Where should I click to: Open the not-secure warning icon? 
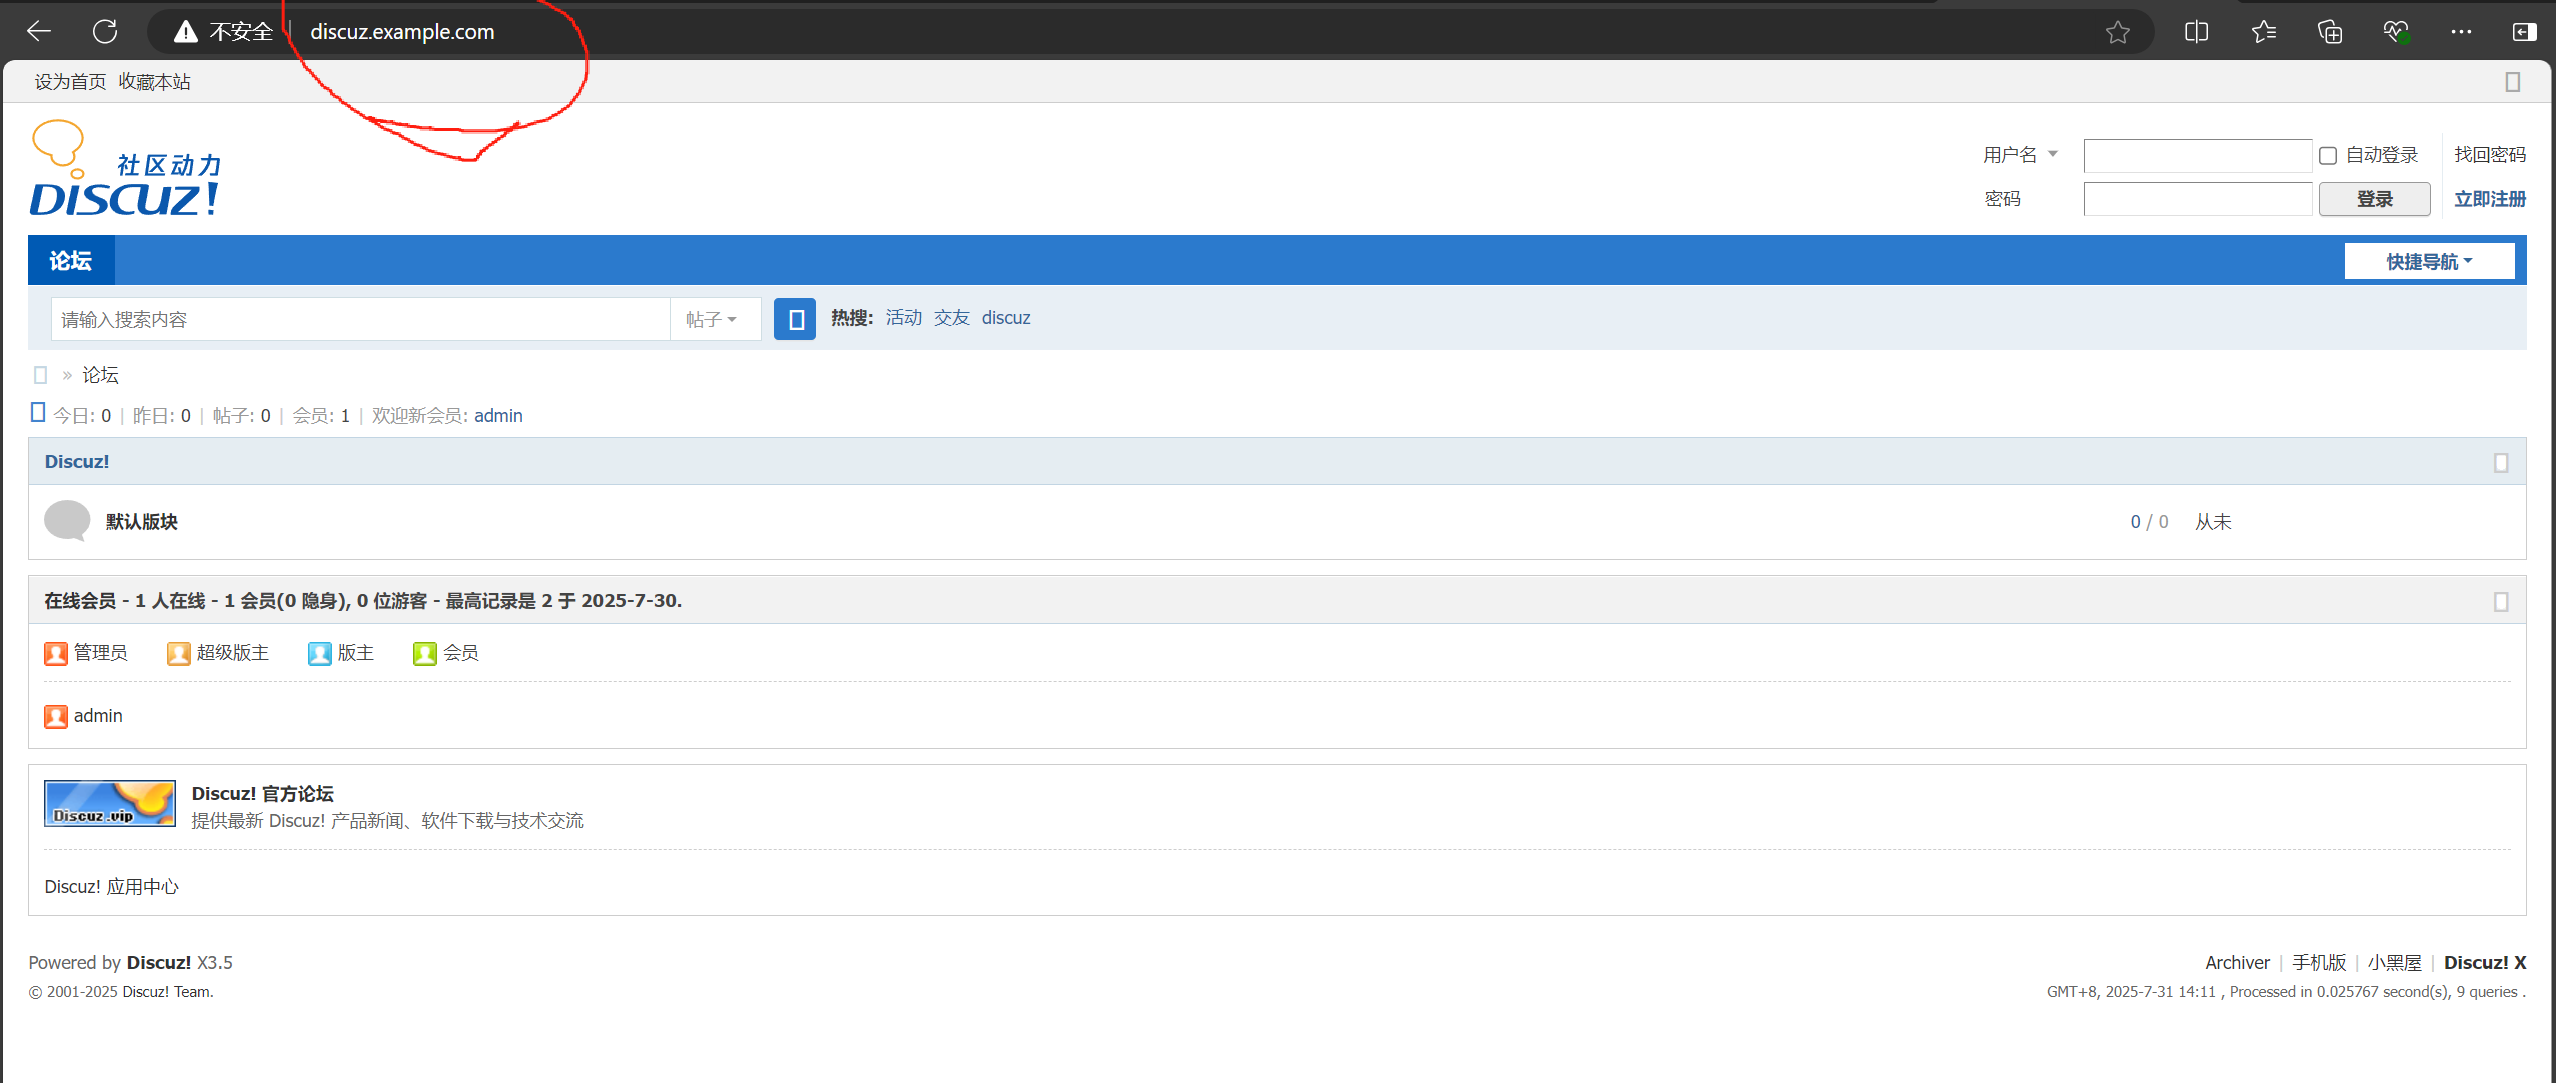pyautogui.click(x=186, y=32)
